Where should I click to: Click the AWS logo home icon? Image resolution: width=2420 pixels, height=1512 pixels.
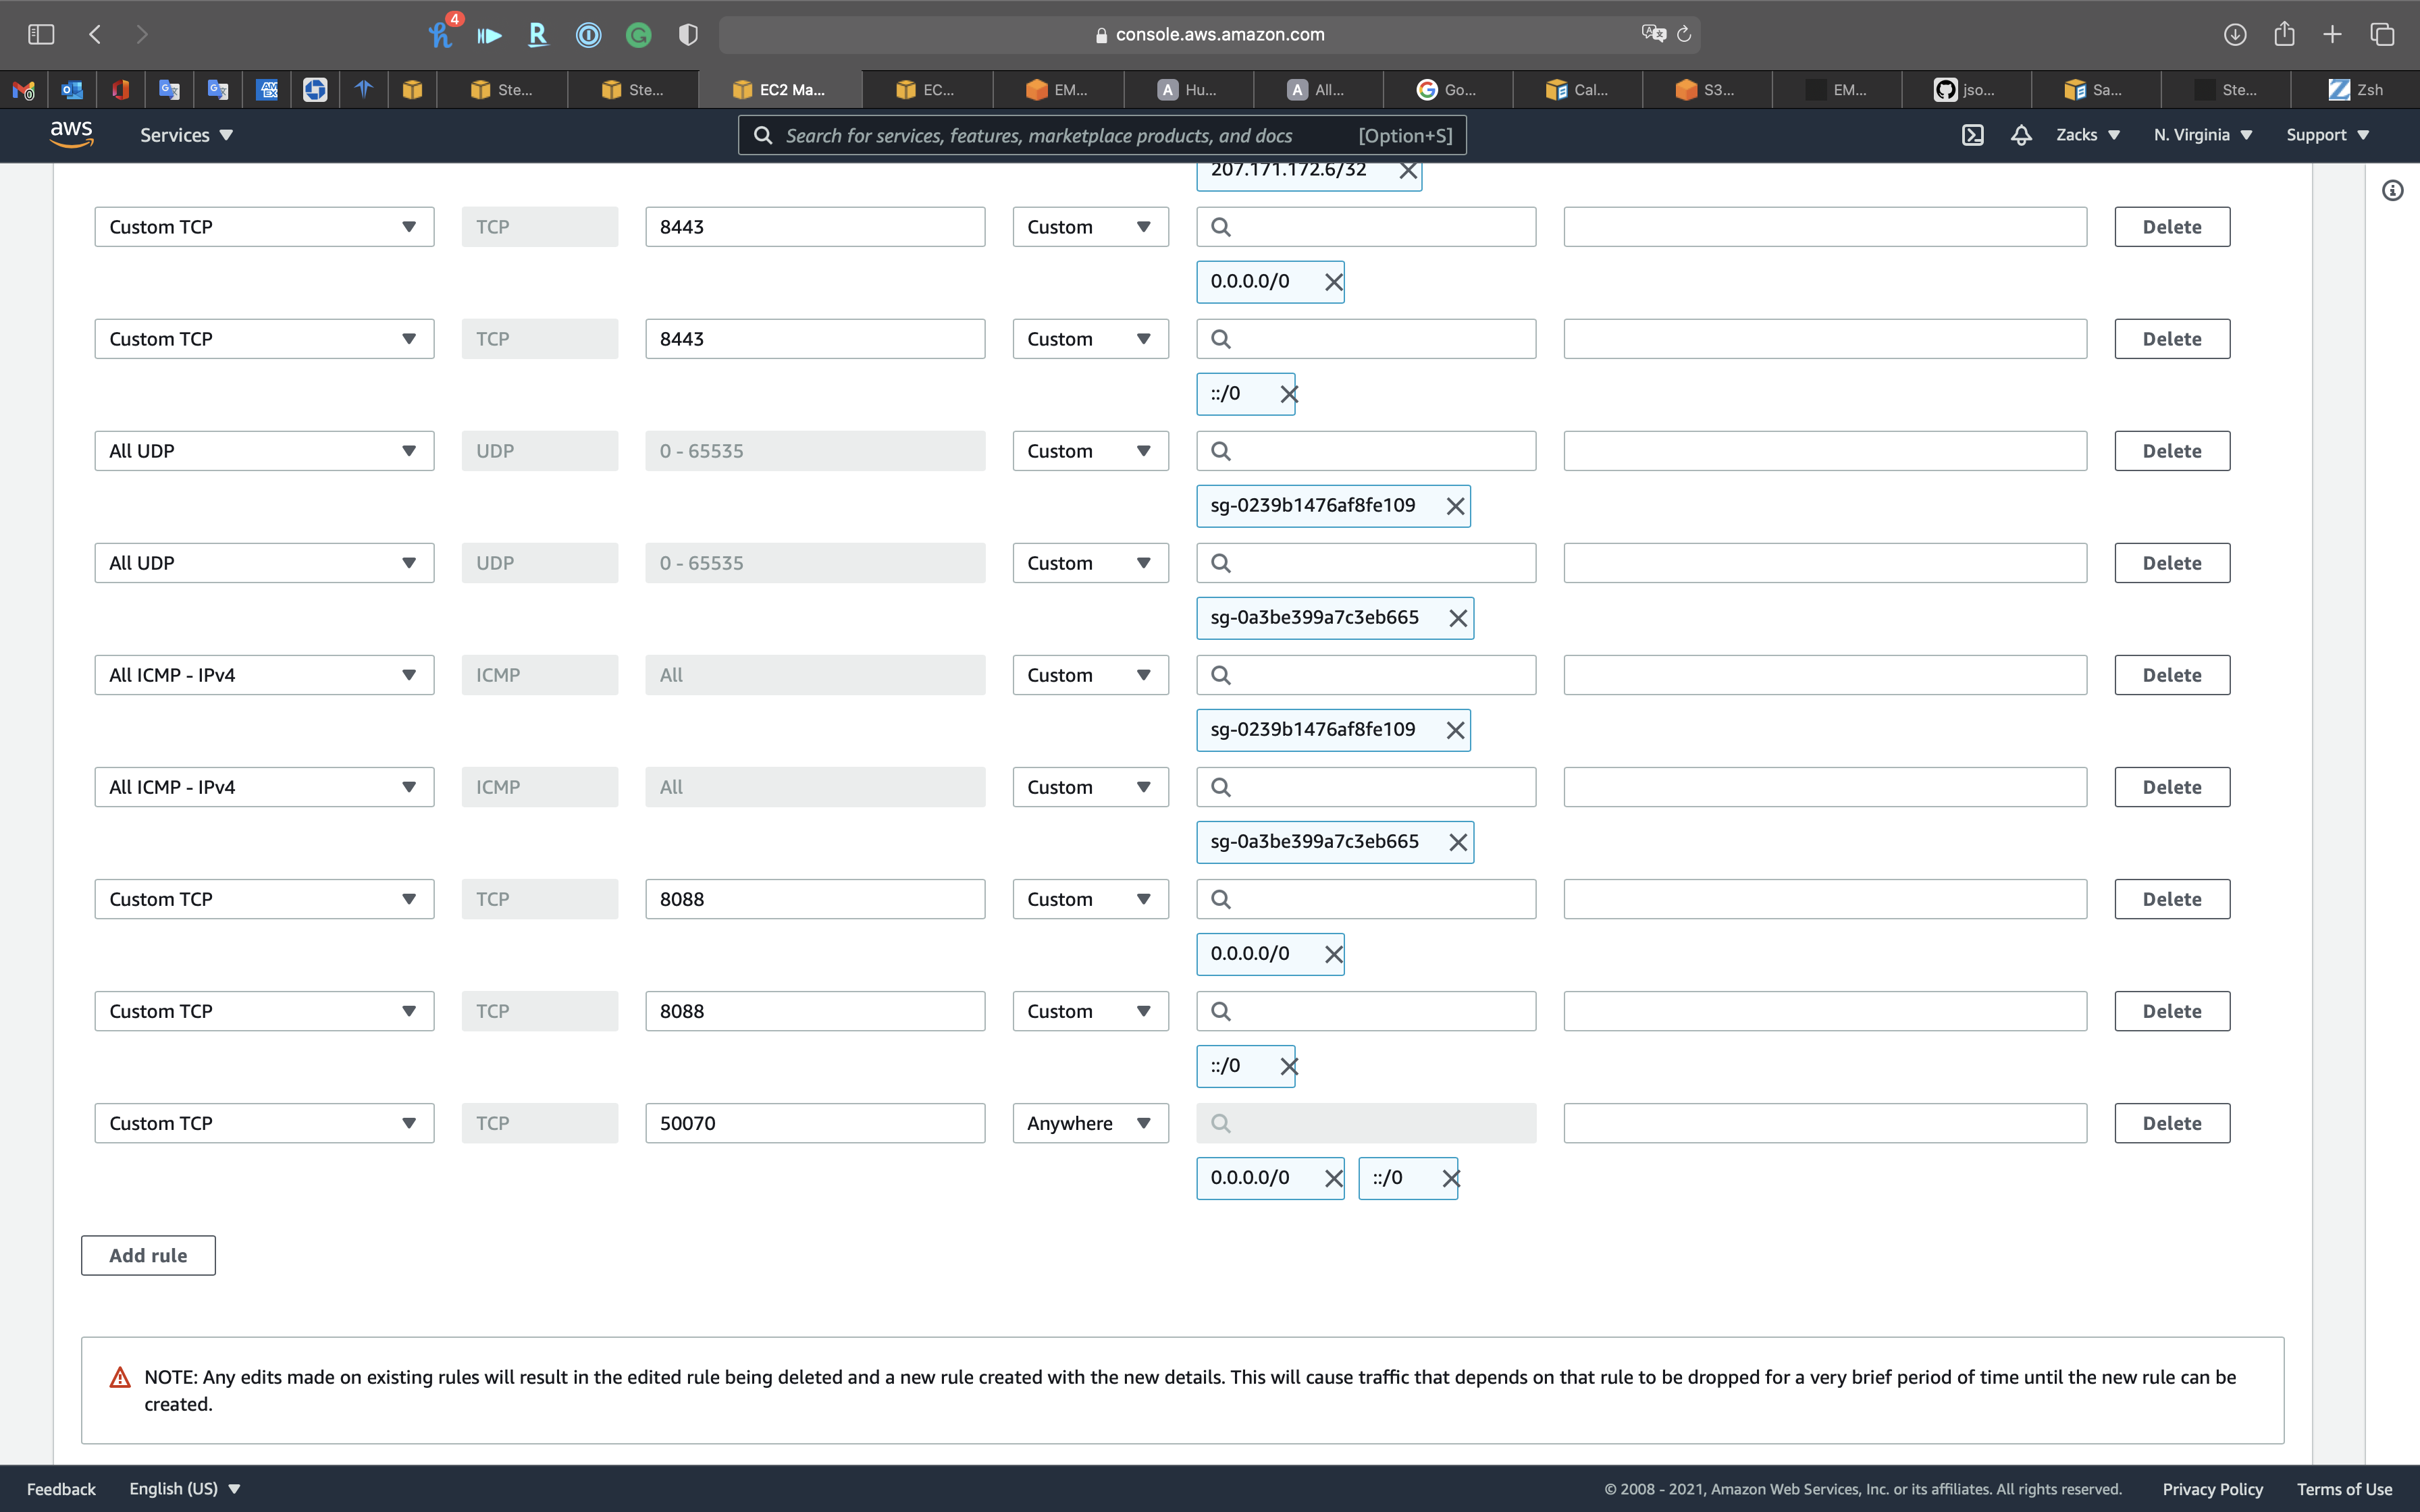[x=72, y=134]
